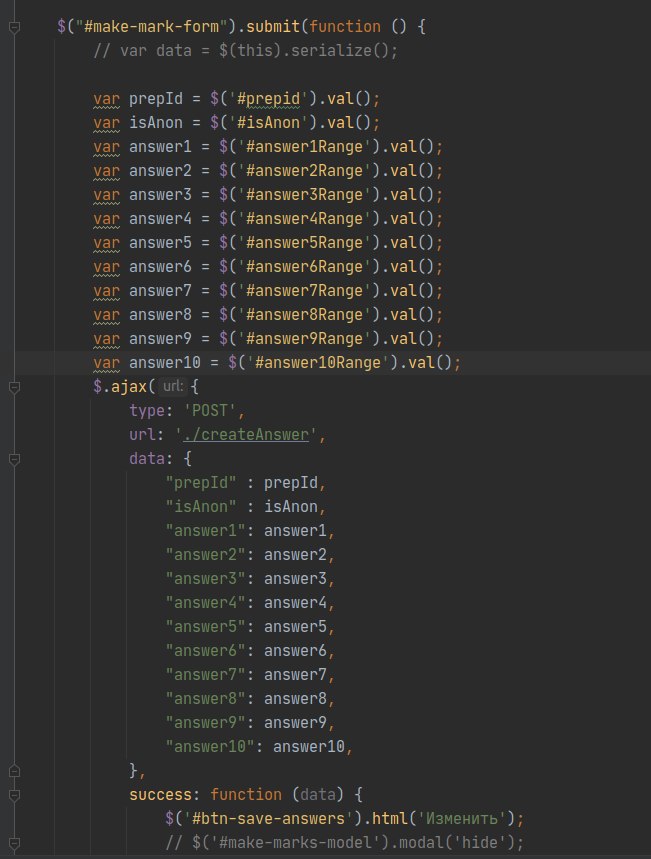Click the '#answer1Range' selector string
Screen dimensions: 651x859
(x=305, y=146)
